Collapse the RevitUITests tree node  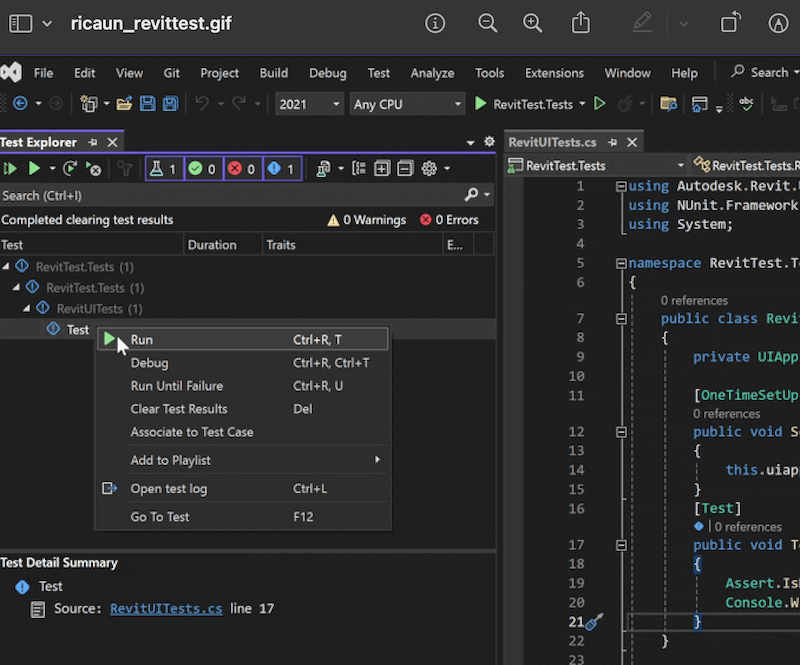[28, 309]
